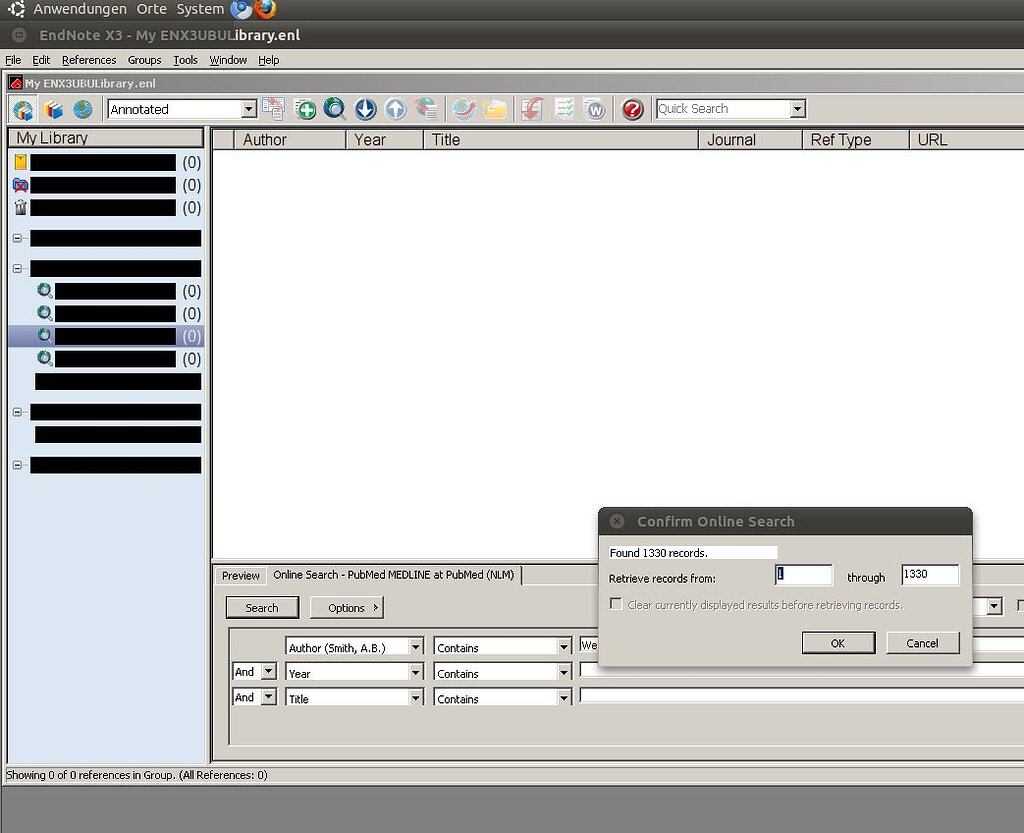This screenshot has width=1024, height=833.
Task: Create a New Reference with the green plus icon
Action: coord(304,109)
